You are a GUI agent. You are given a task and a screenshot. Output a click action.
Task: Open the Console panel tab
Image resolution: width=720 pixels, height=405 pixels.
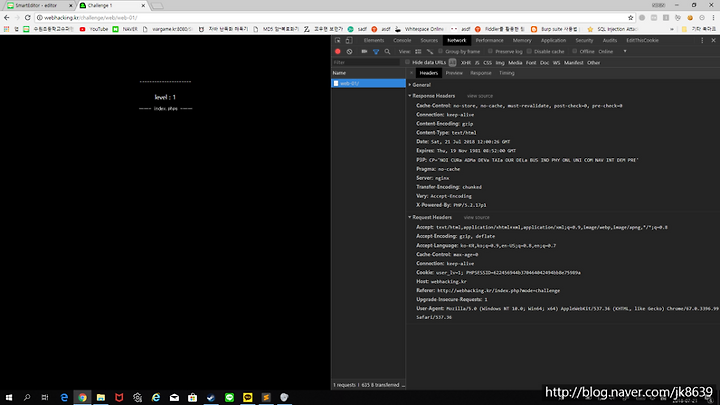point(402,40)
